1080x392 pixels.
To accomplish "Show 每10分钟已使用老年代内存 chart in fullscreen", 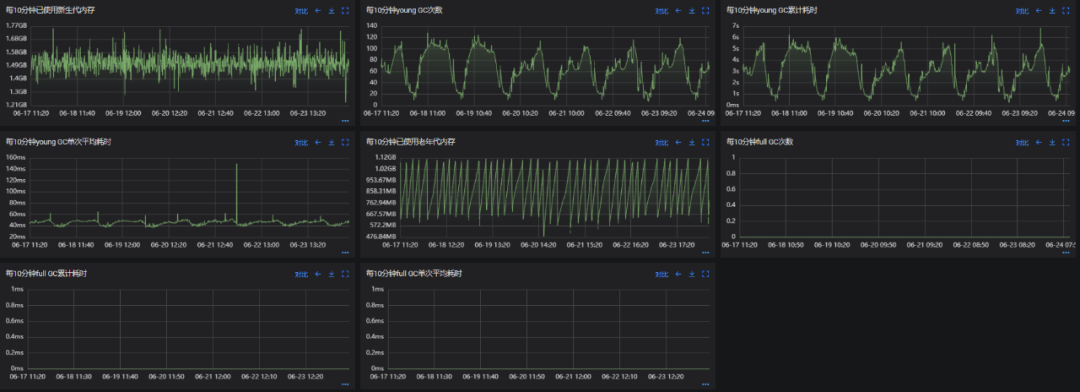I will point(705,143).
